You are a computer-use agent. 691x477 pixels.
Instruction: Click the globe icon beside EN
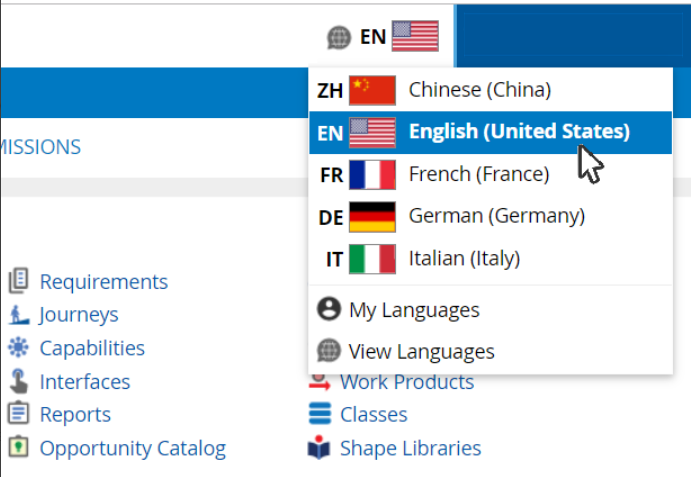click(x=339, y=38)
